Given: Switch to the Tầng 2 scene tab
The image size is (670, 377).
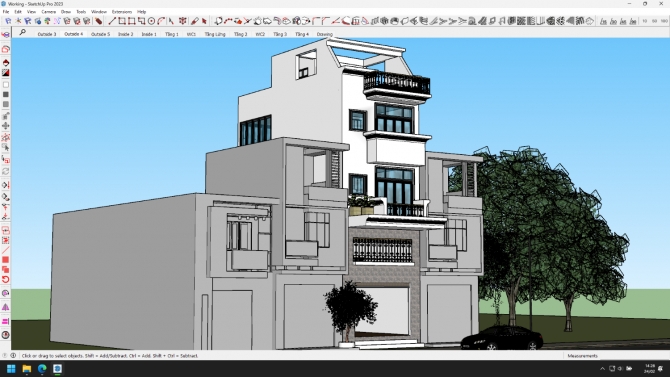Looking at the screenshot, I should coord(241,34).
